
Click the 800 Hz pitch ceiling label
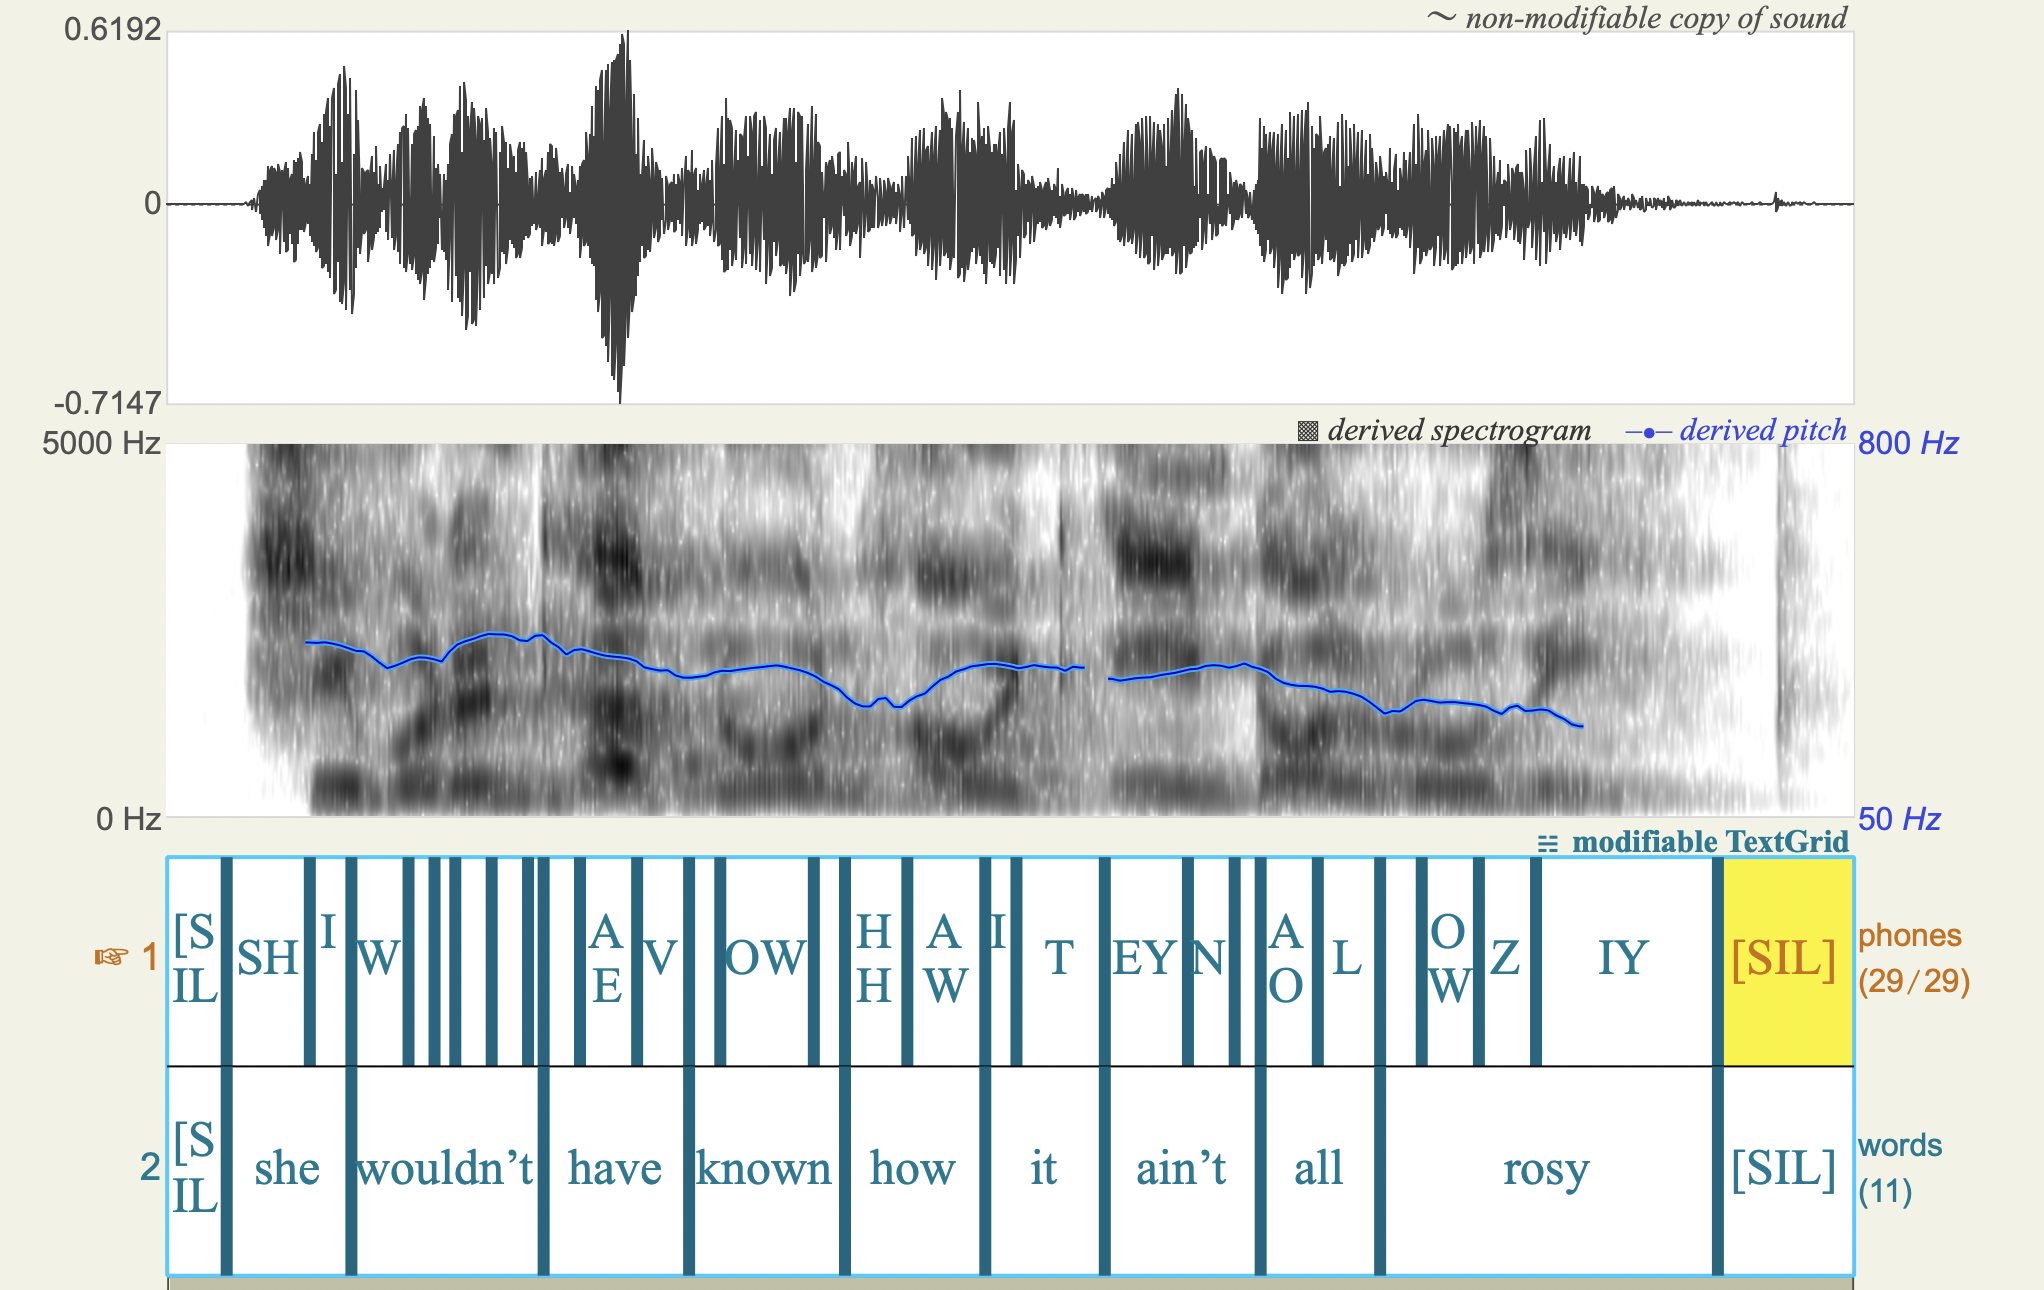click(1908, 443)
